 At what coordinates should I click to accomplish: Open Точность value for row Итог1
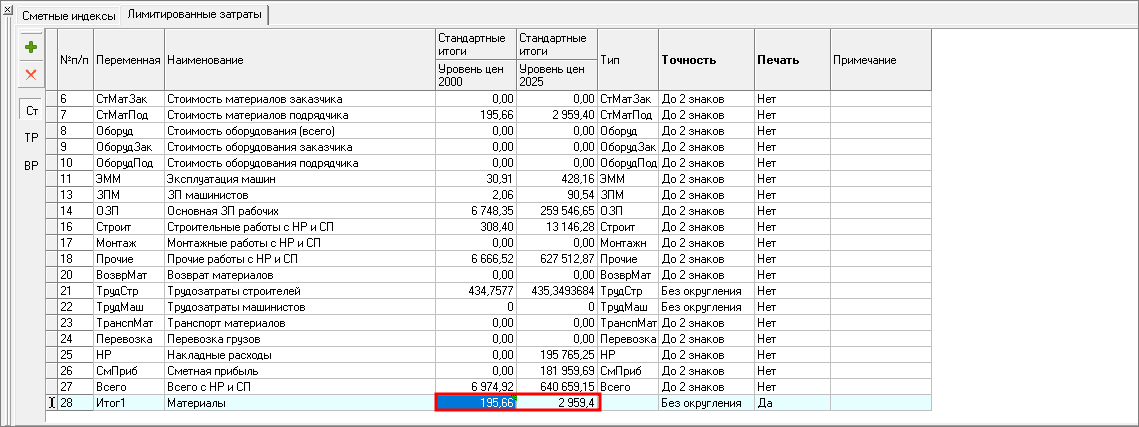click(704, 402)
